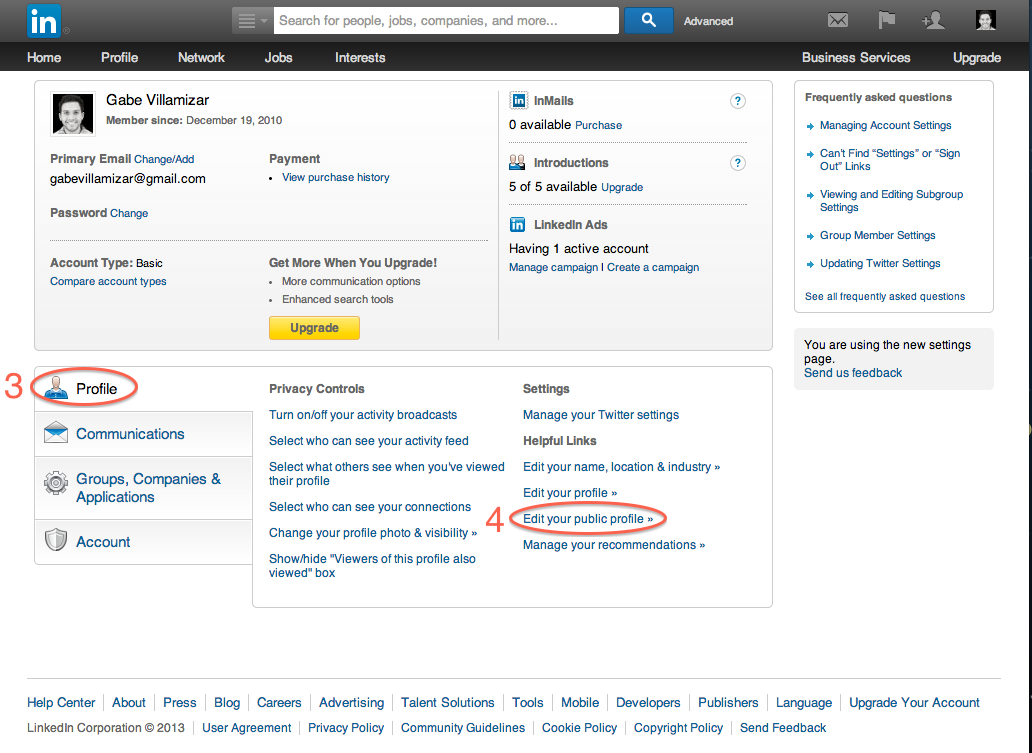Image resolution: width=1032 pixels, height=753 pixels.
Task: Open the profile photo account menu
Action: [x=984, y=20]
